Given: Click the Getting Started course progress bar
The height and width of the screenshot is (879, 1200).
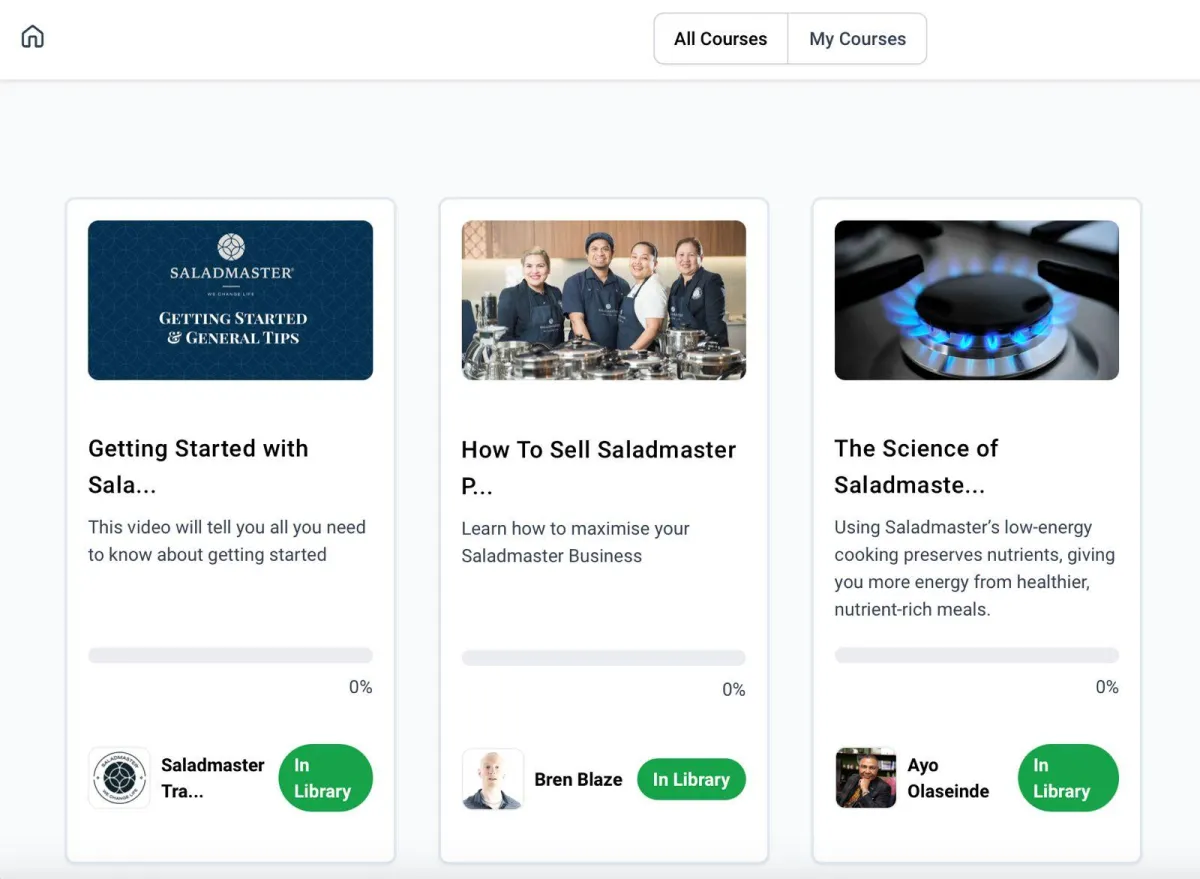Looking at the screenshot, I should 230,656.
